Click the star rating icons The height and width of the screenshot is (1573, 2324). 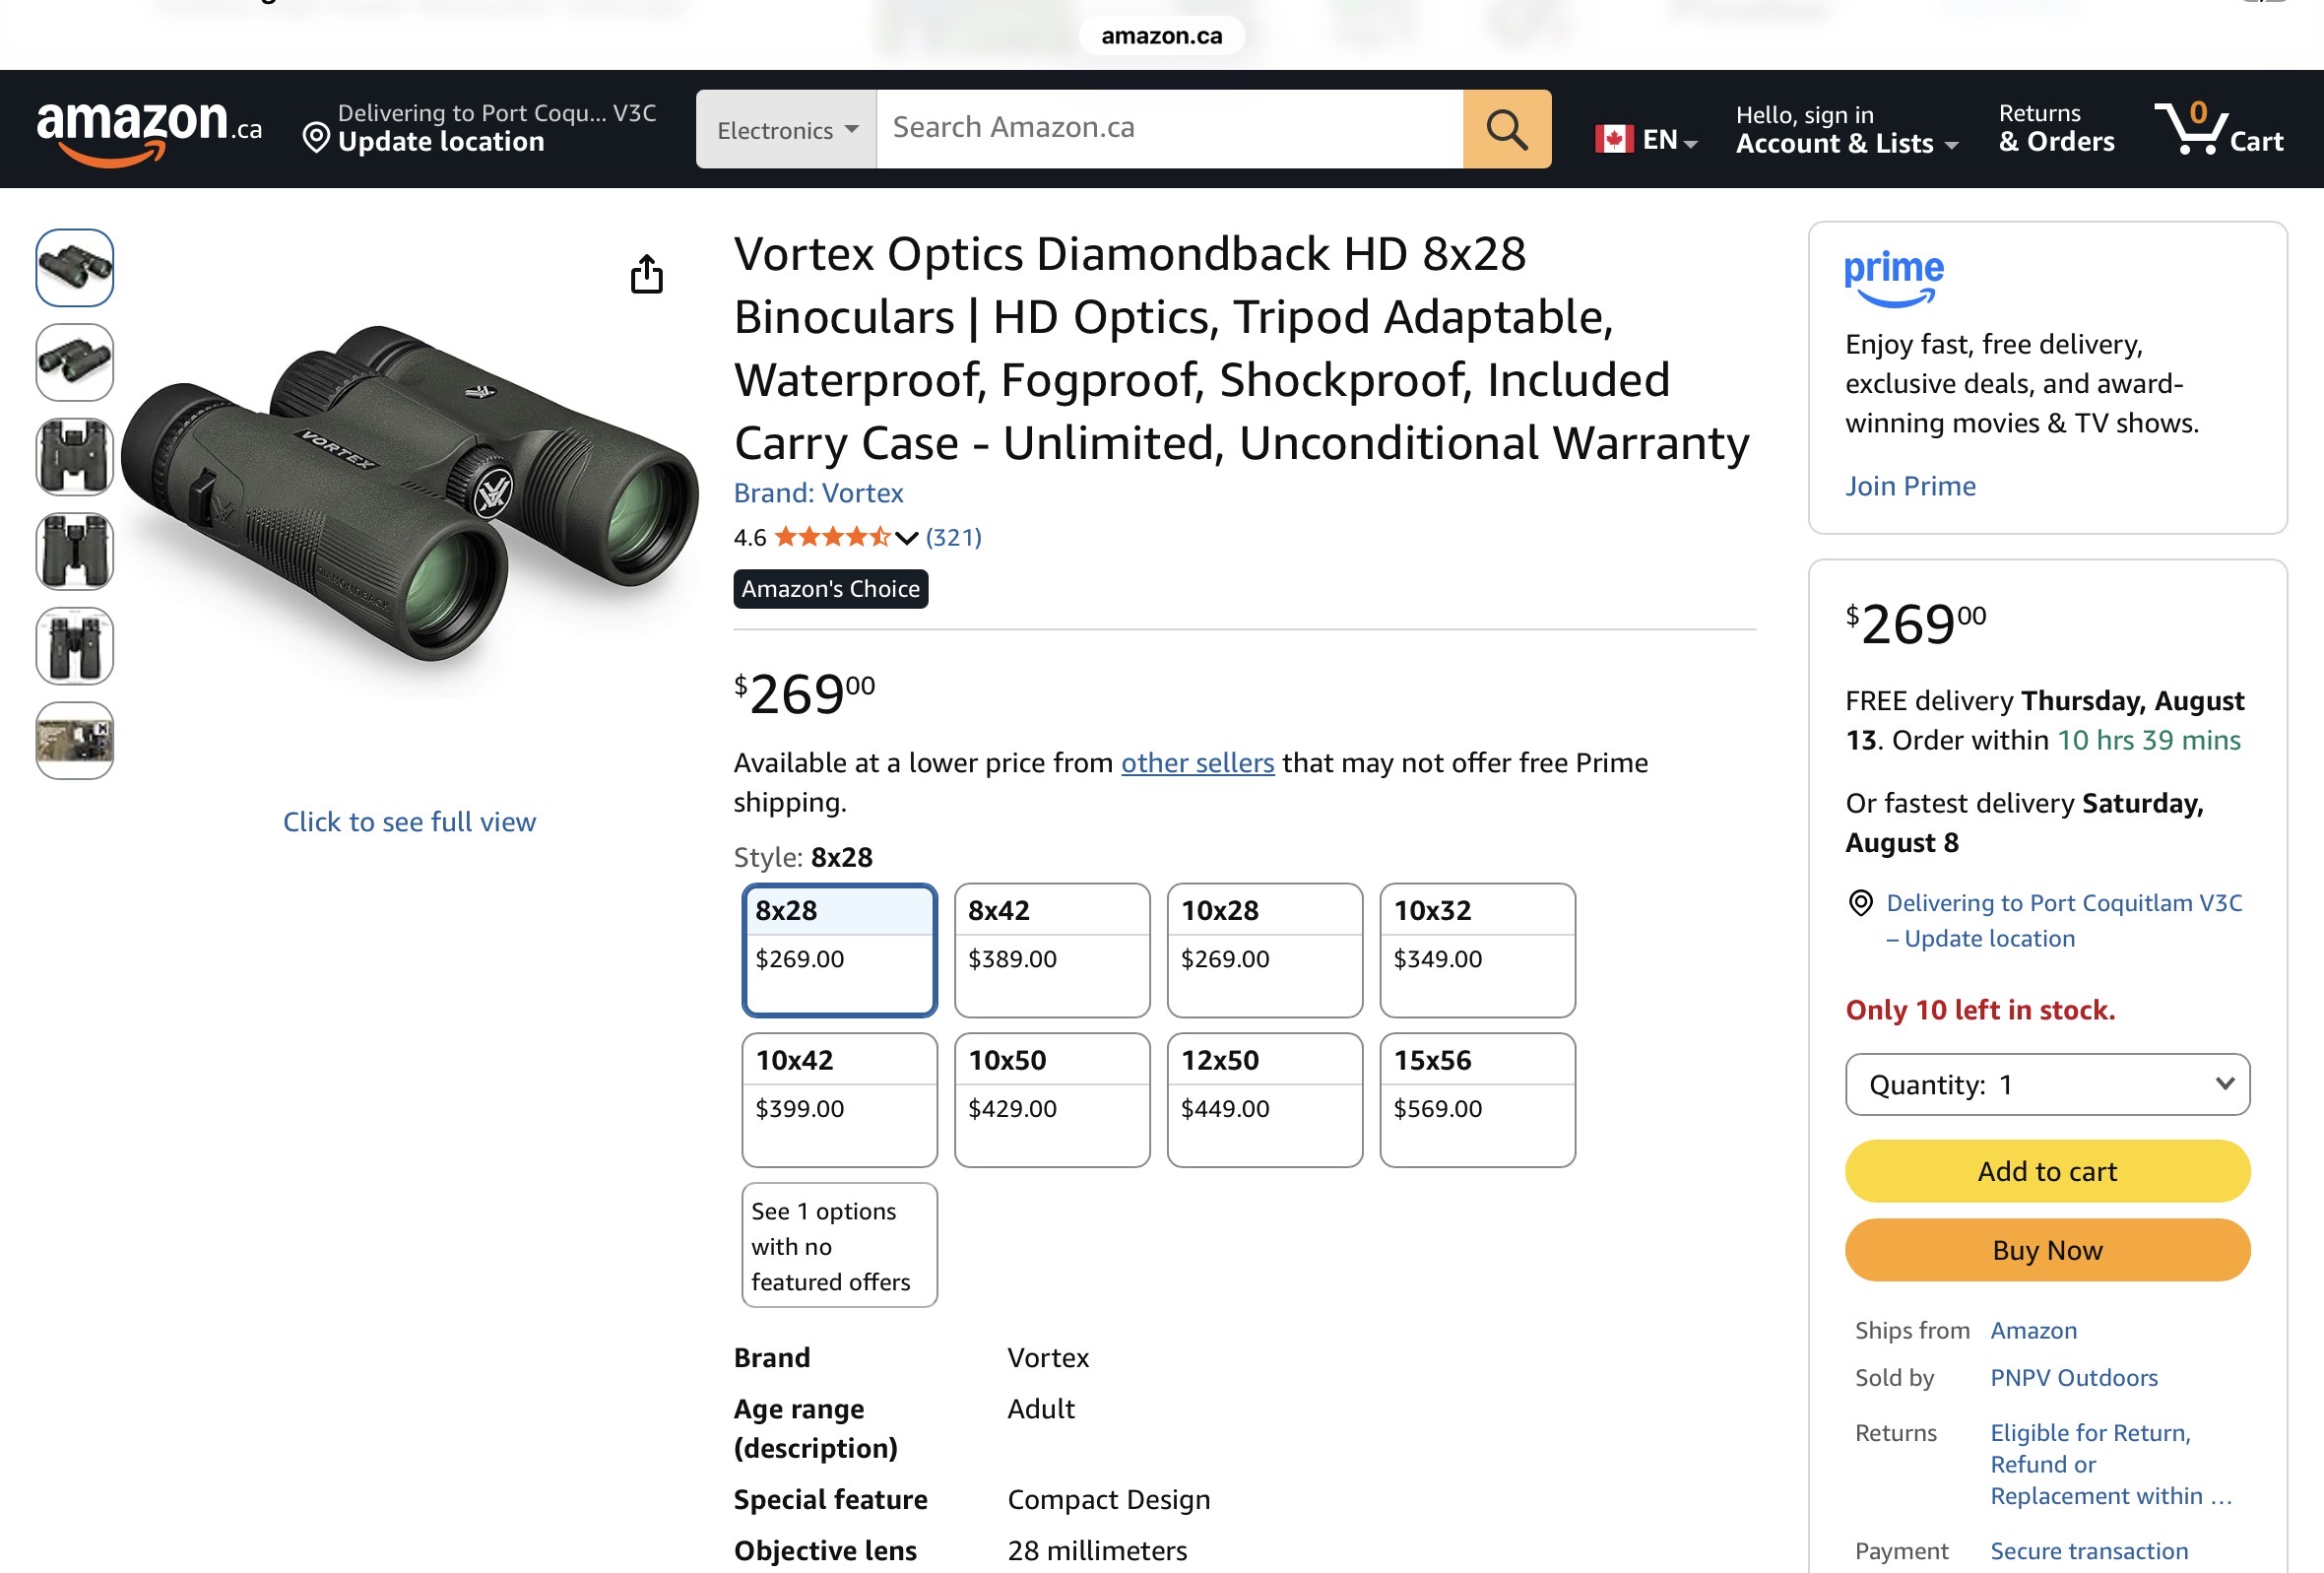(x=832, y=537)
